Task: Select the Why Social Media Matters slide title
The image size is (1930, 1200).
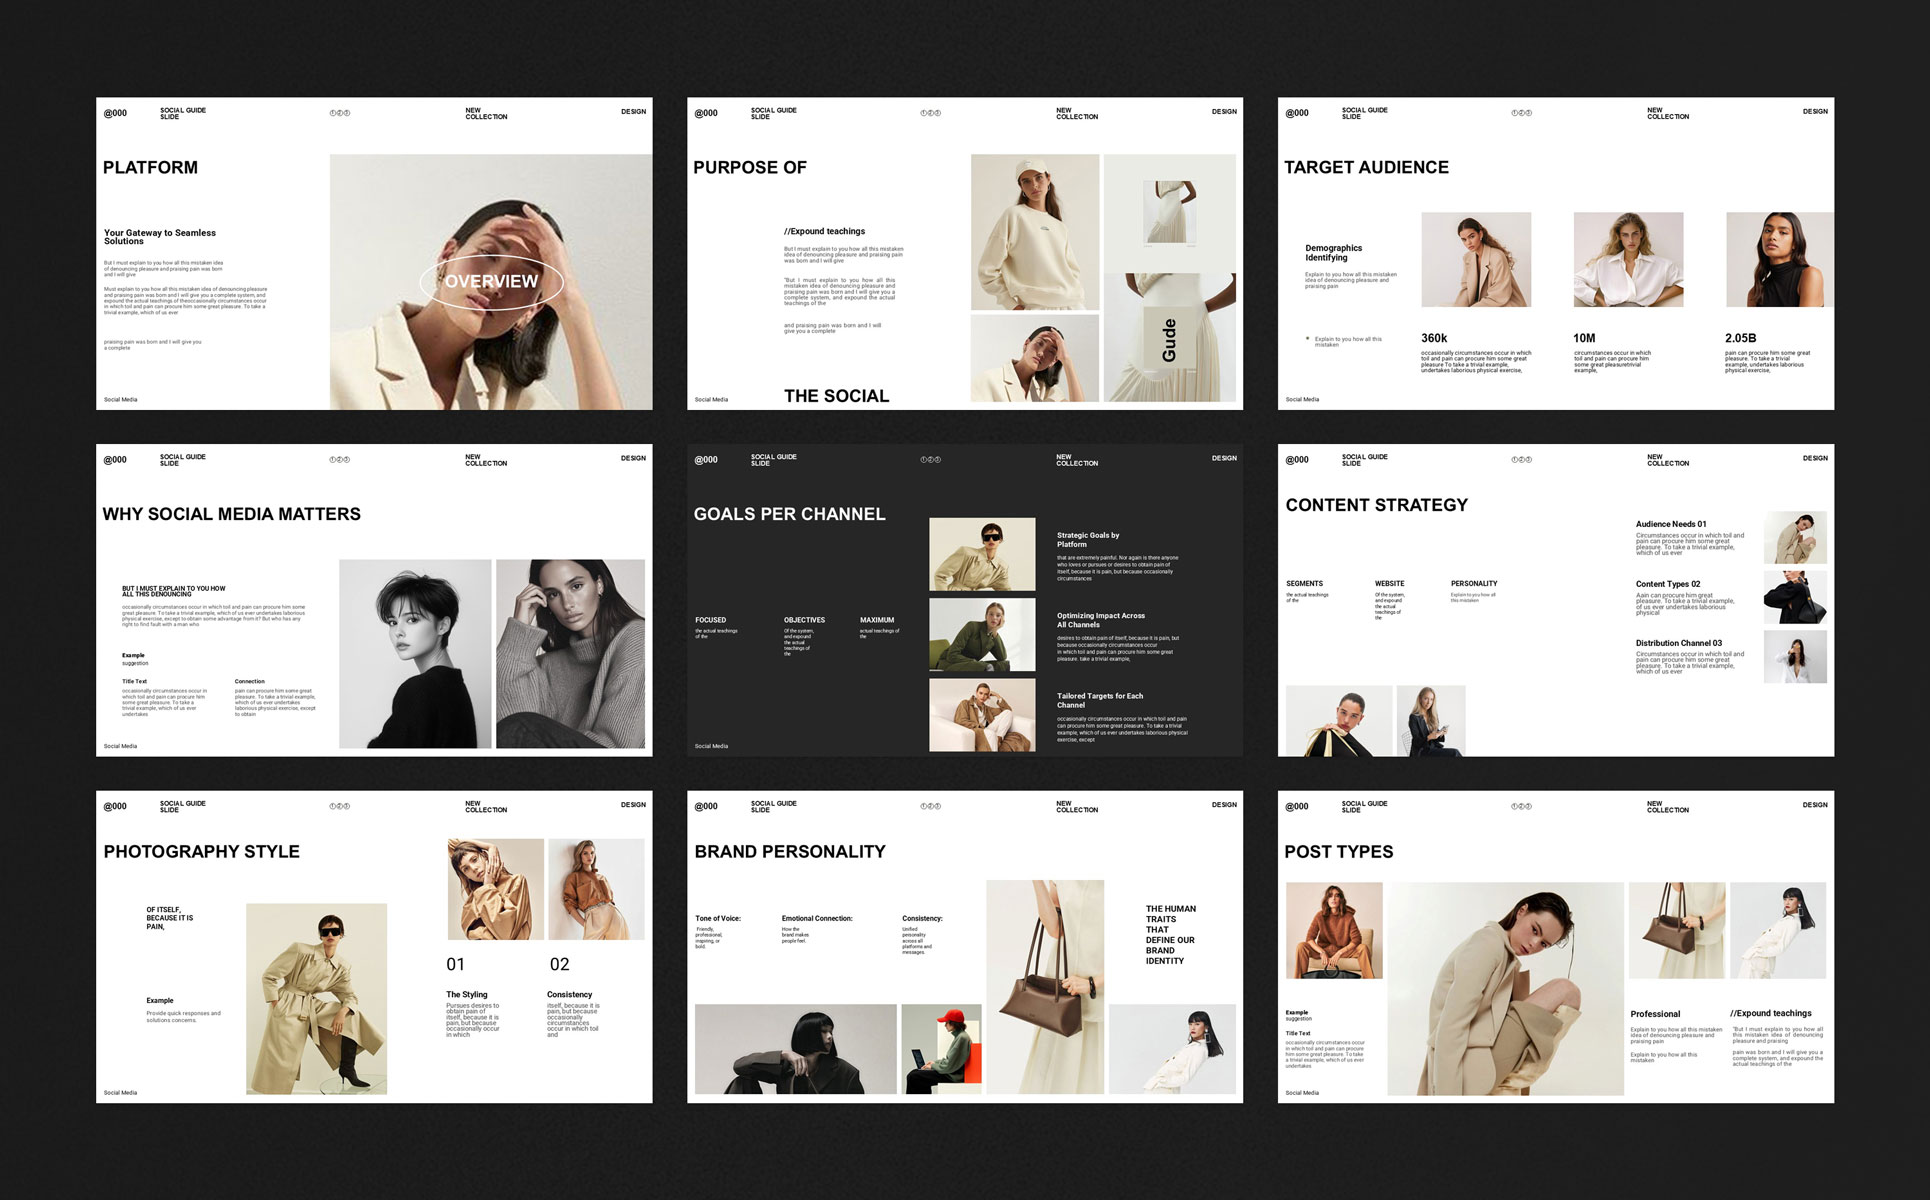Action: pyautogui.click(x=231, y=514)
